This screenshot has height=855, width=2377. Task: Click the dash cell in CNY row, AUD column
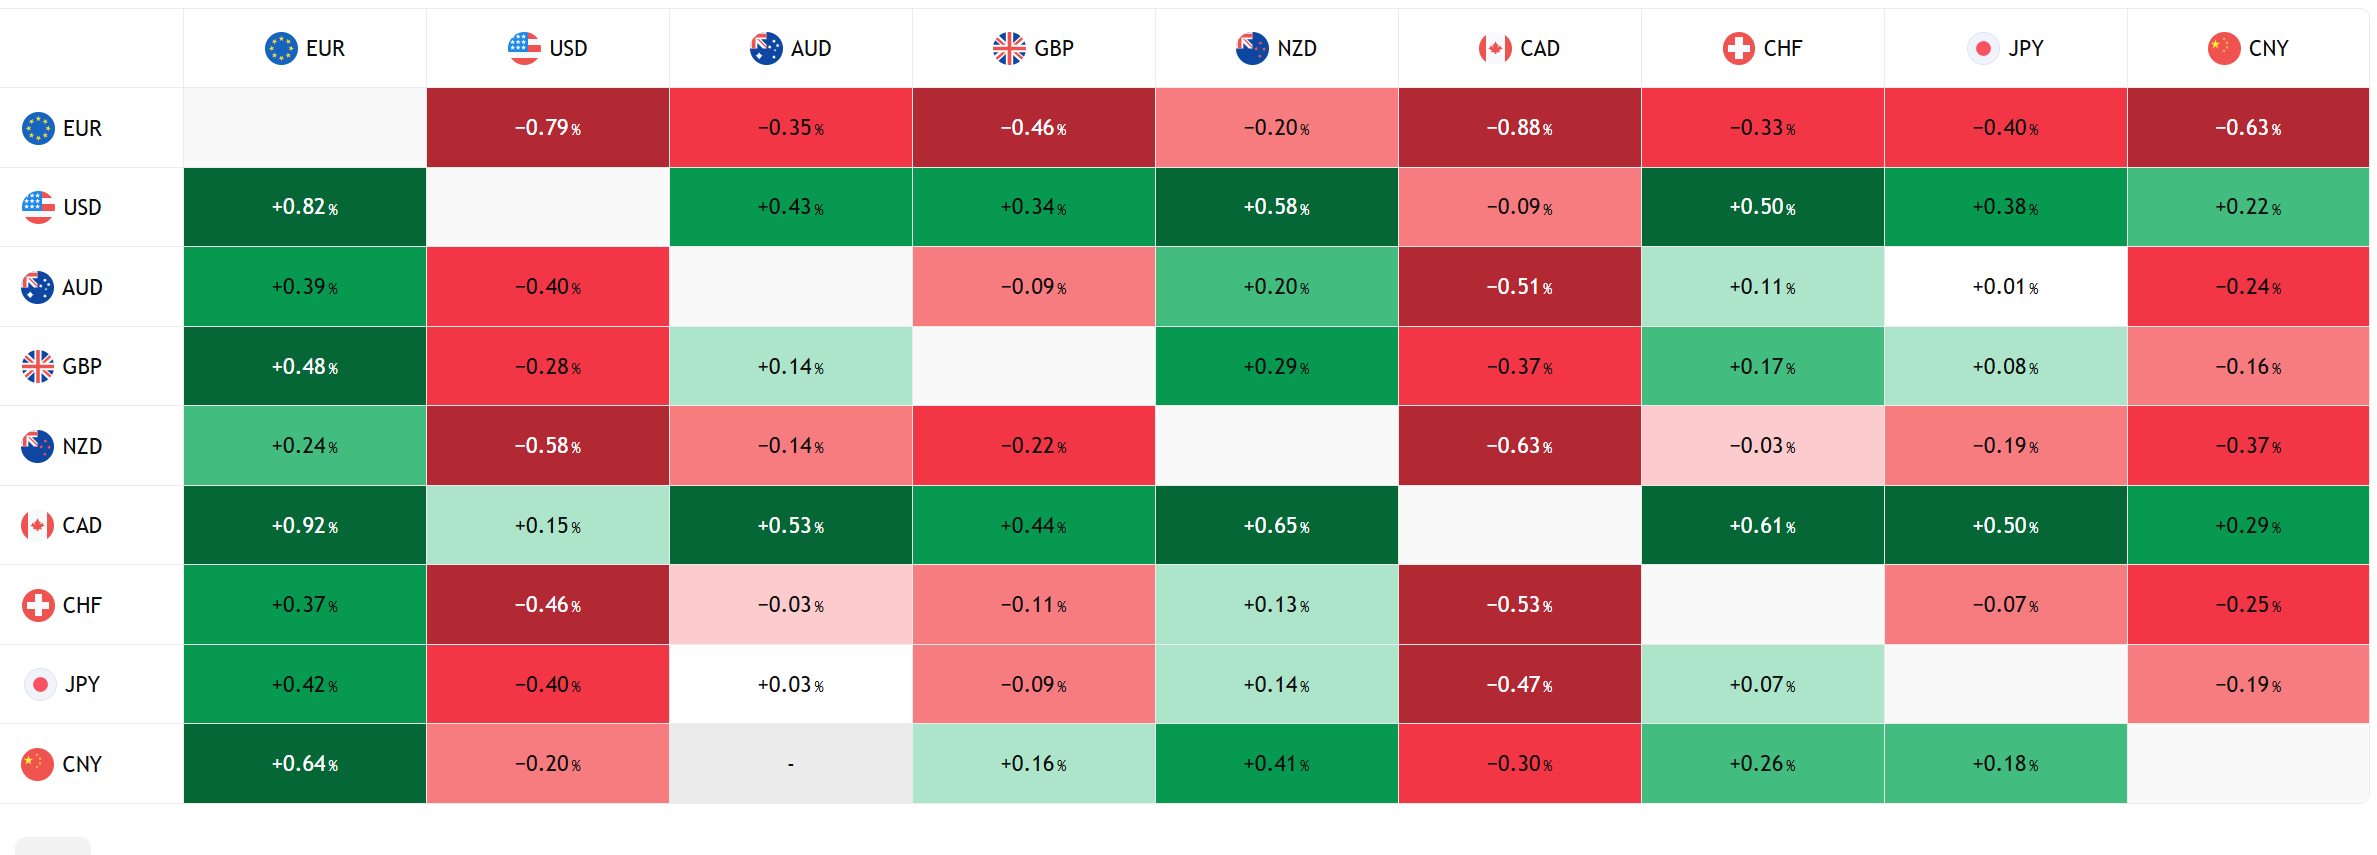click(790, 764)
